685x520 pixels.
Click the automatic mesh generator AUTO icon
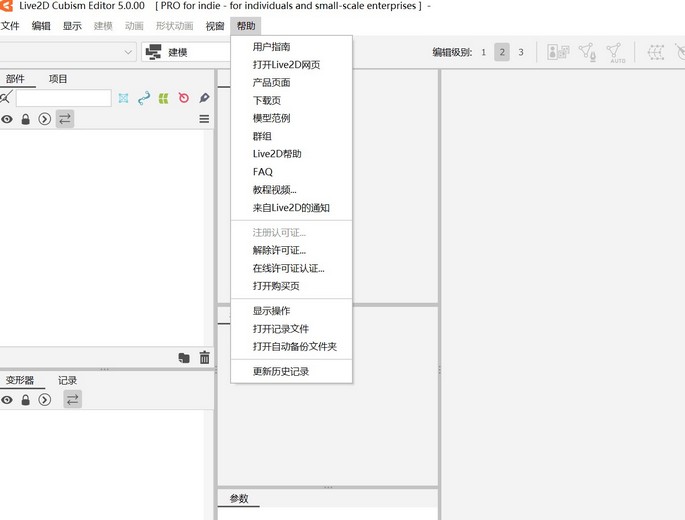pos(617,52)
